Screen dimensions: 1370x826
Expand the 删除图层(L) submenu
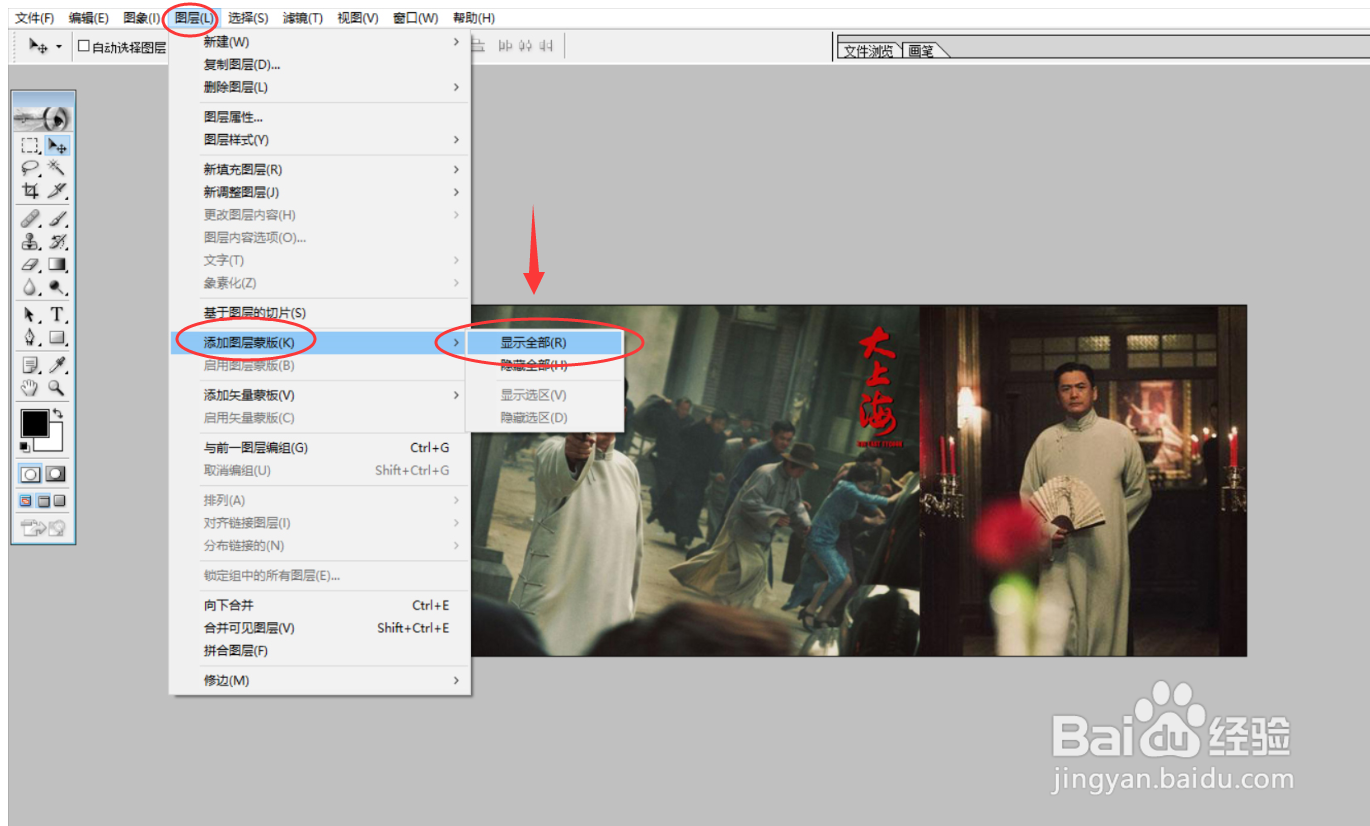click(456, 87)
